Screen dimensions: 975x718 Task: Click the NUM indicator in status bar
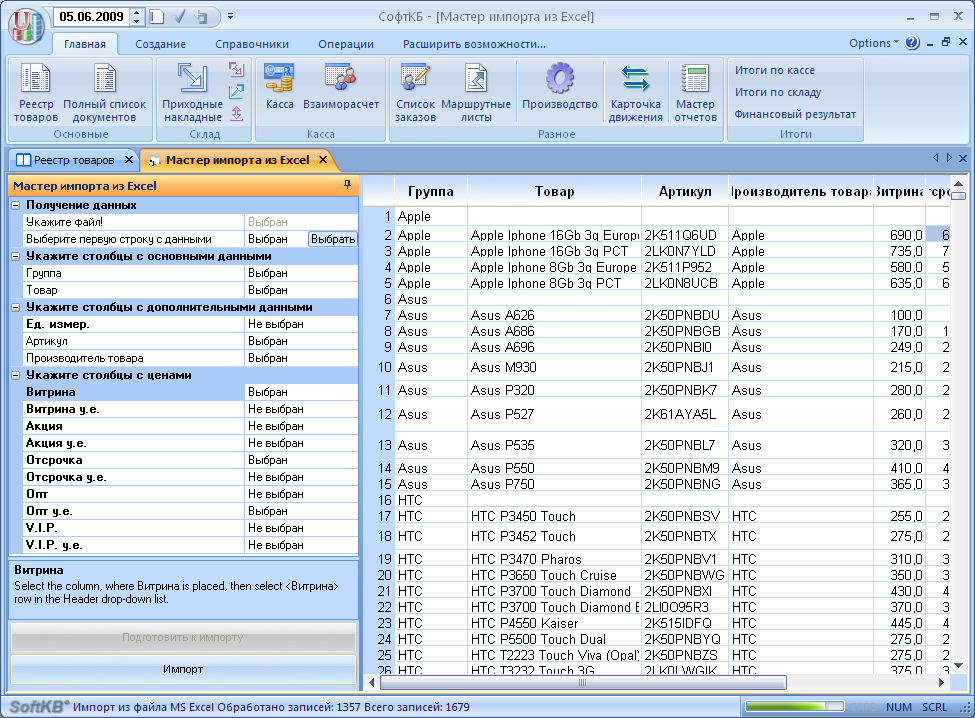pyautogui.click(x=899, y=707)
